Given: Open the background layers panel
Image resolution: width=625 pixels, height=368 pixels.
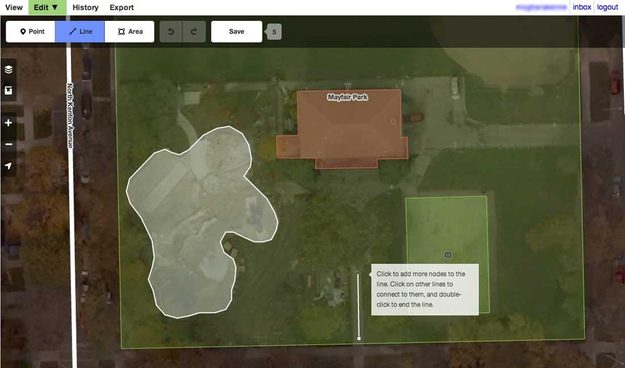Looking at the screenshot, I should click(x=8, y=70).
